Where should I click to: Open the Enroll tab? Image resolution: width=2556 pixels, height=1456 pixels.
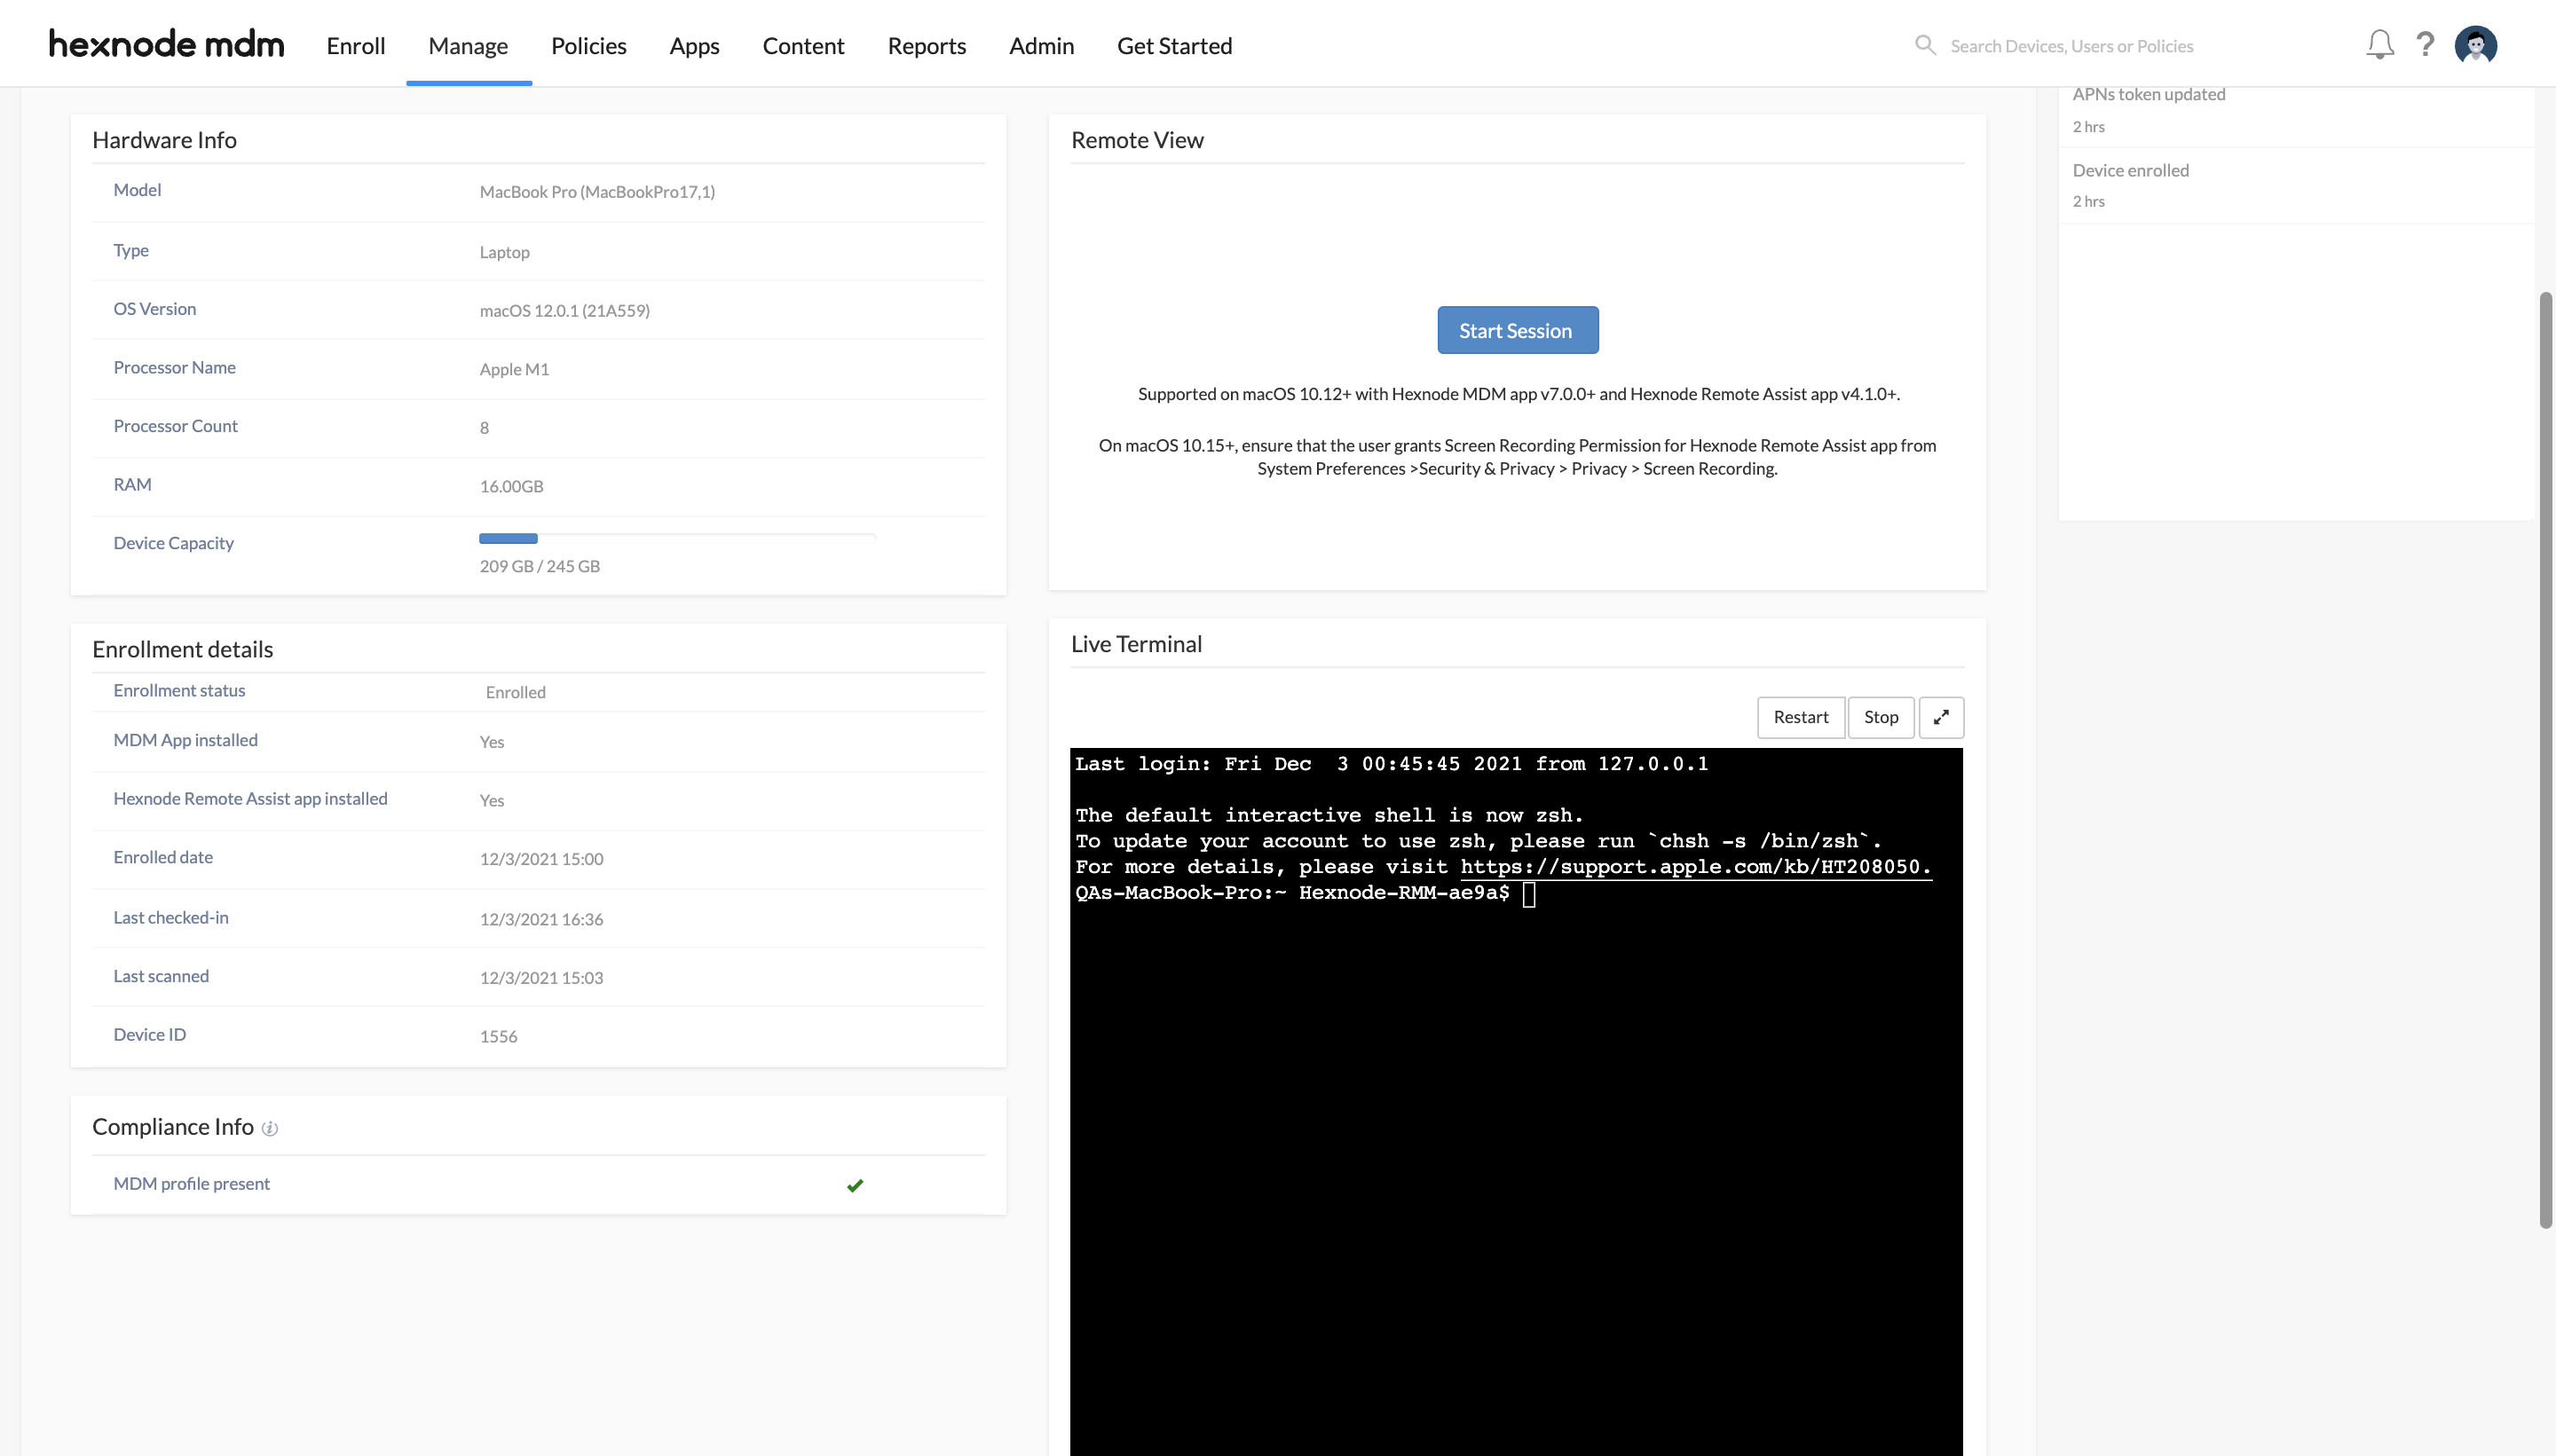click(x=356, y=45)
